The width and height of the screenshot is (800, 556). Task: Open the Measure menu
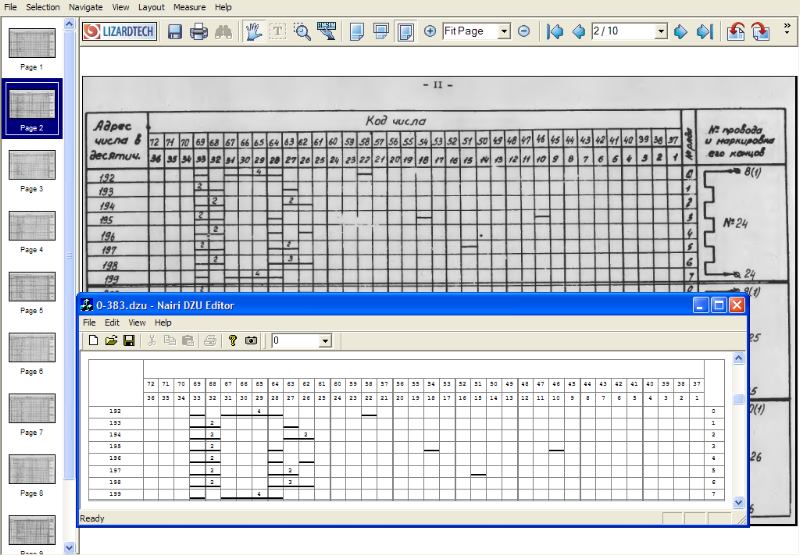click(x=189, y=7)
